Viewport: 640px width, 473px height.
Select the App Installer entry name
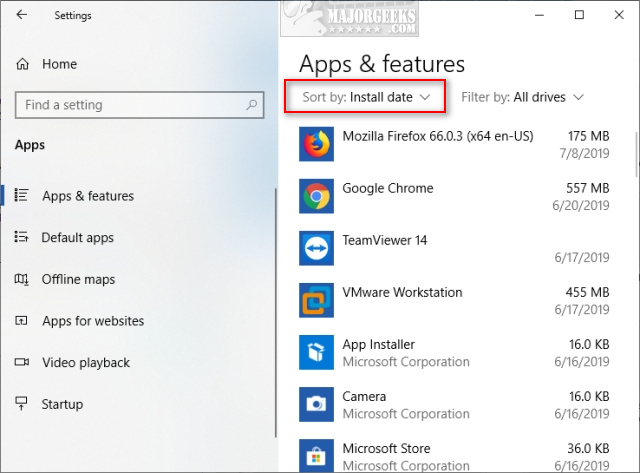tap(378, 344)
